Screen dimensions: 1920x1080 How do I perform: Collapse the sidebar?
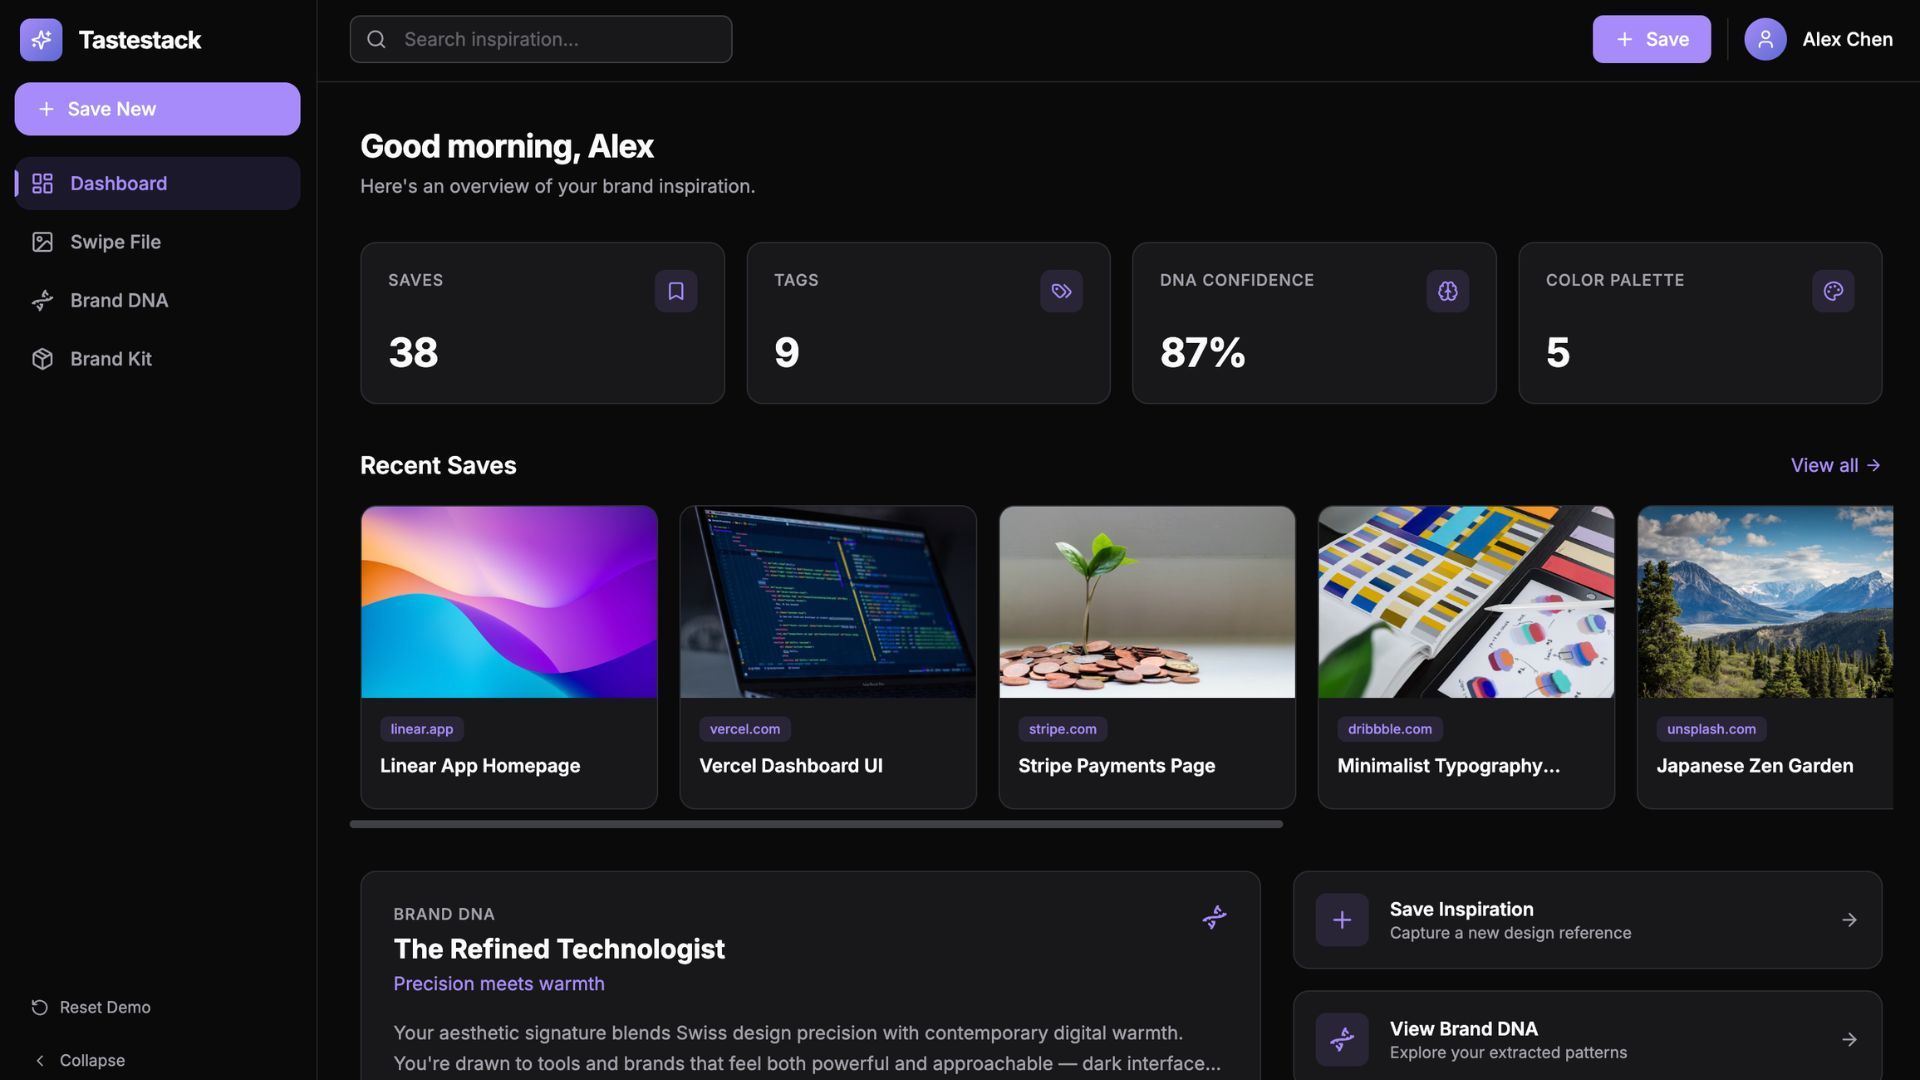pyautogui.click(x=80, y=1060)
